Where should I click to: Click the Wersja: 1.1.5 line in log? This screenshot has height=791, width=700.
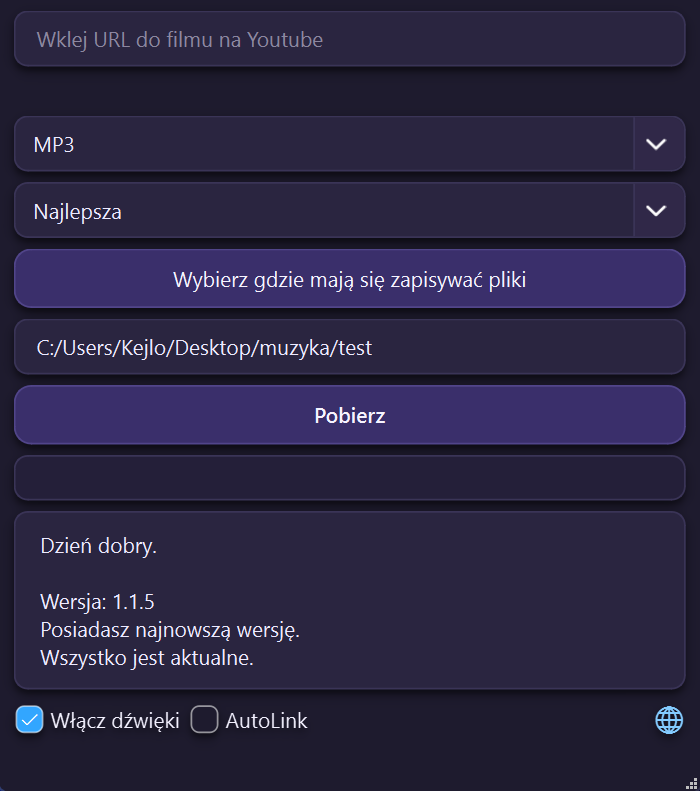[x=97, y=602]
